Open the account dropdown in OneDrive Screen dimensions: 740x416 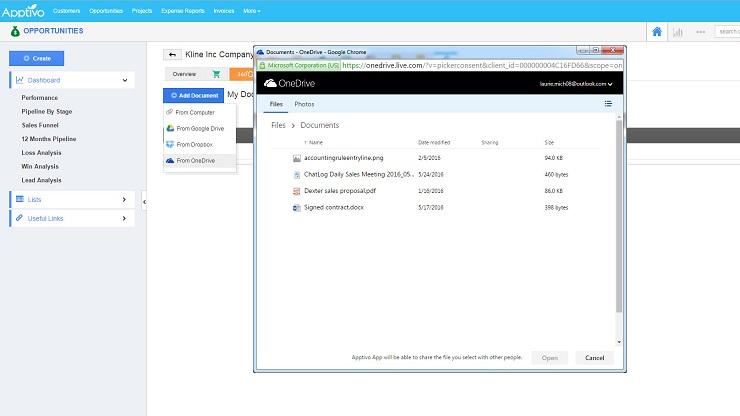(576, 84)
